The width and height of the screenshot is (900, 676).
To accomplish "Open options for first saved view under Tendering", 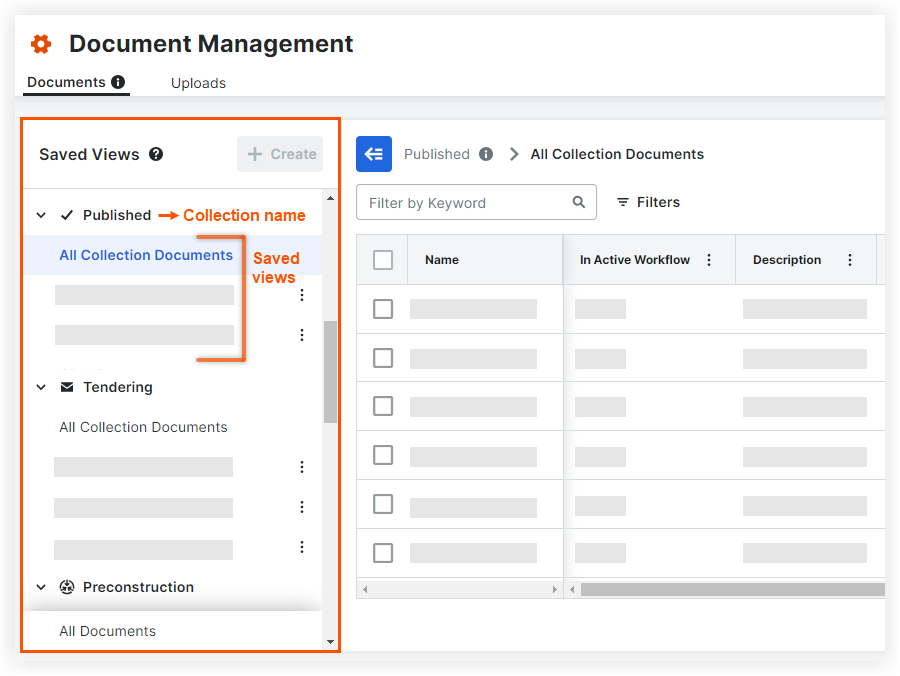I will pos(302,467).
